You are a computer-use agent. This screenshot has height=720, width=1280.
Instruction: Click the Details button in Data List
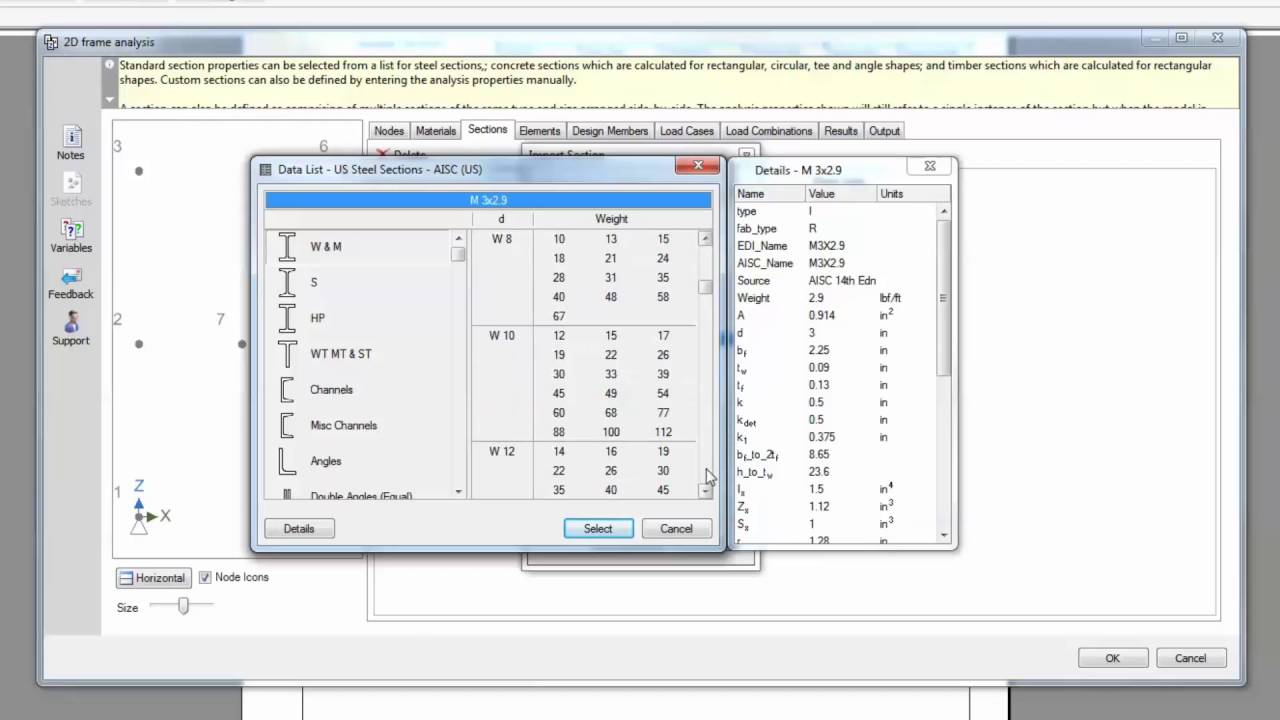tap(299, 528)
